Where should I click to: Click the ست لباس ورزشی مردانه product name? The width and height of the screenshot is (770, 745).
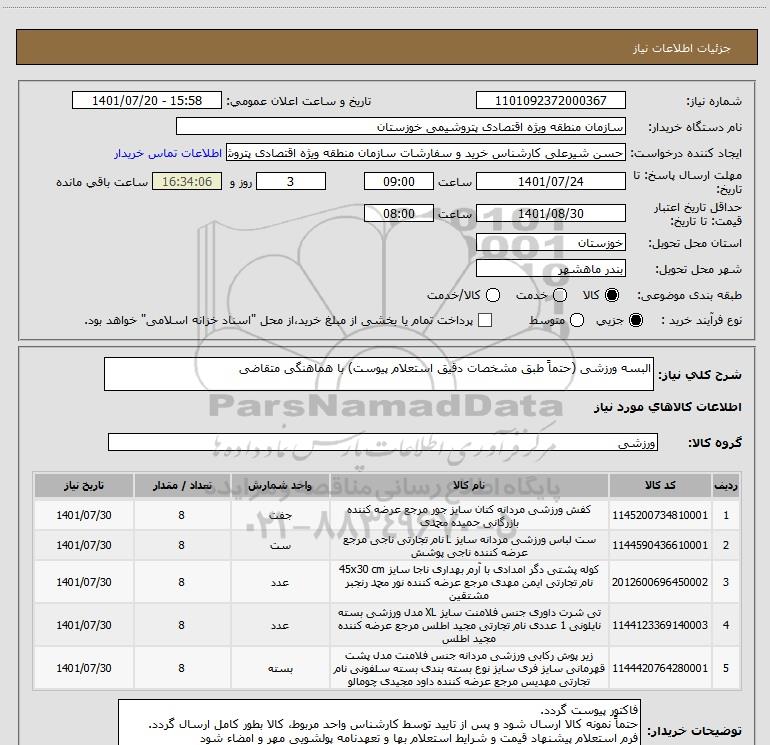469,546
